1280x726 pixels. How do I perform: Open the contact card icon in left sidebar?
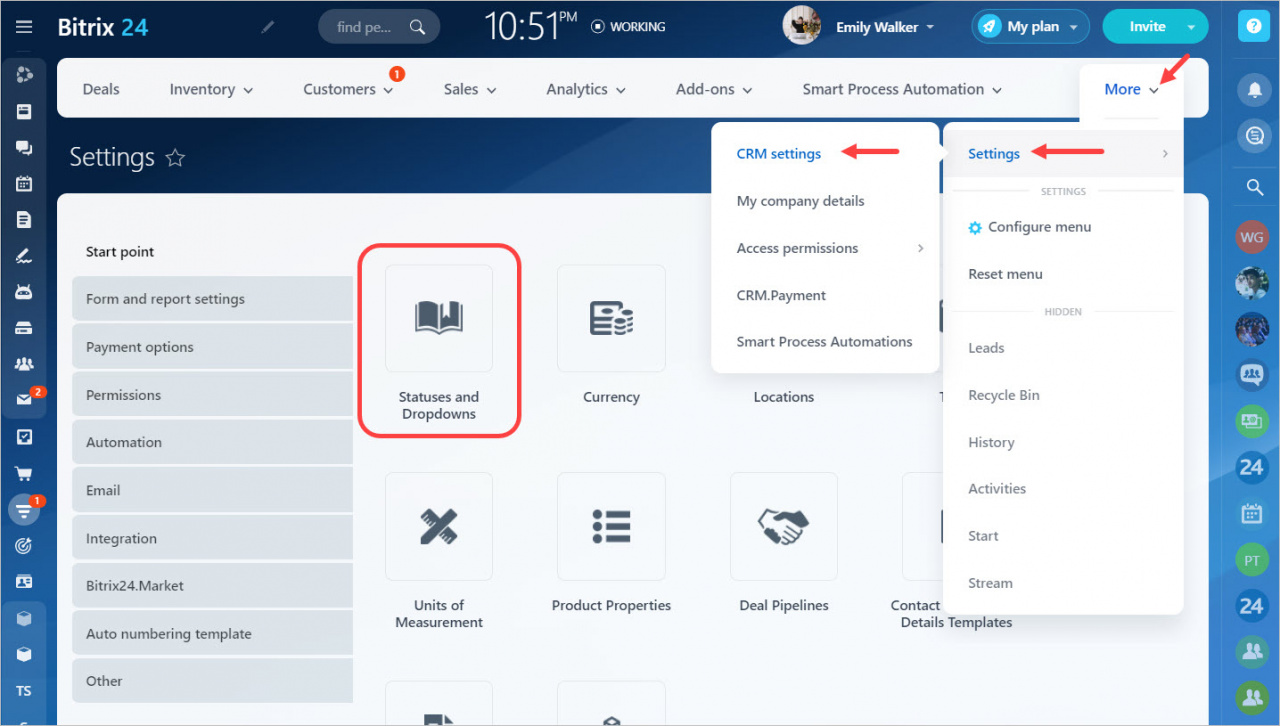(24, 582)
